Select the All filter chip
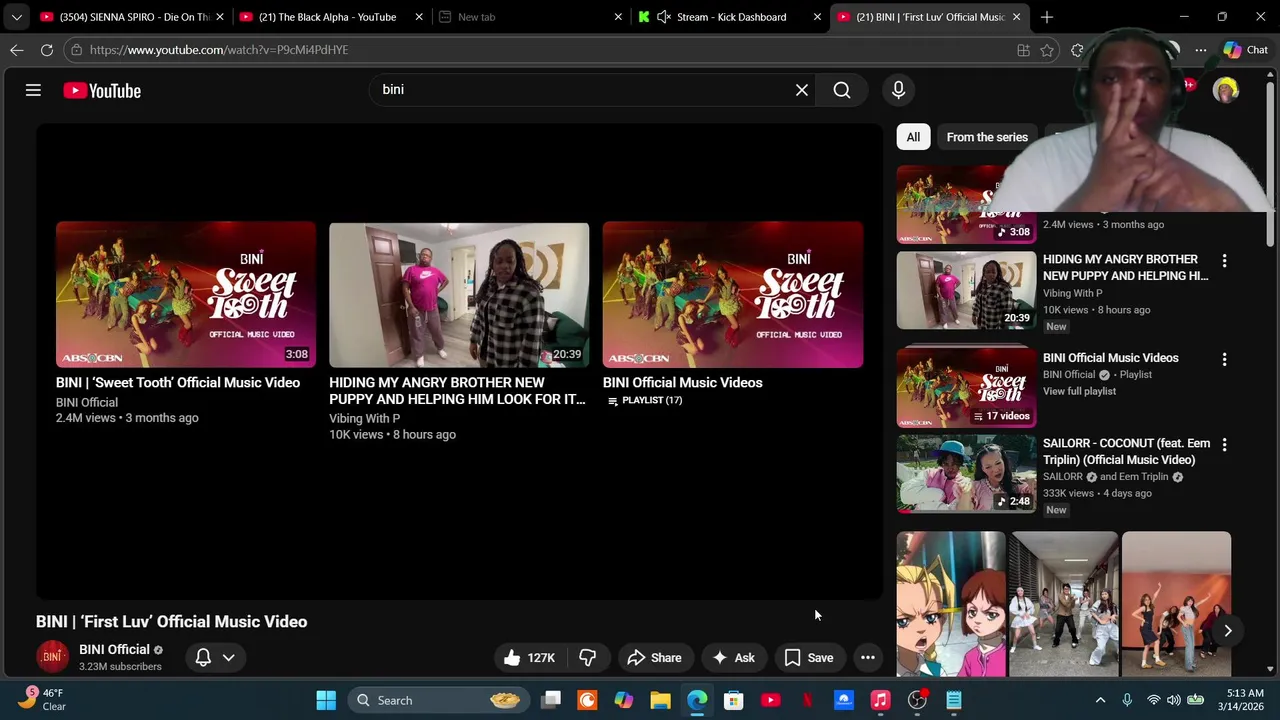This screenshot has width=1280, height=720. 913,137
